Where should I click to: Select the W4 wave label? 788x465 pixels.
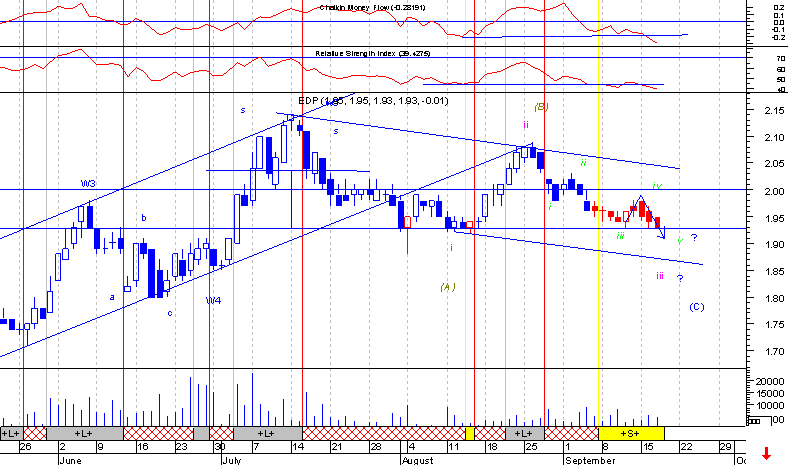213,301
